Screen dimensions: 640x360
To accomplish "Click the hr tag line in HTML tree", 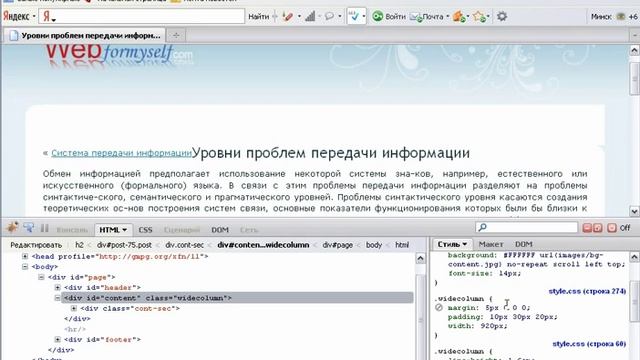I will [75, 329].
